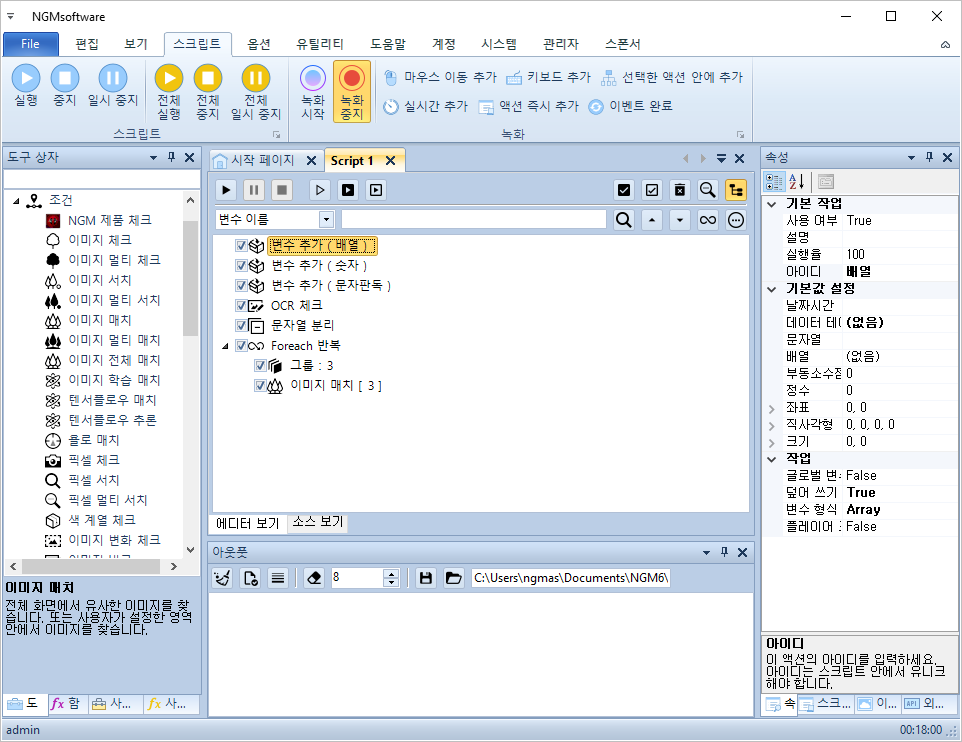Select 이미지 서치 in the toolbox
The image size is (962, 742).
tap(99, 280)
